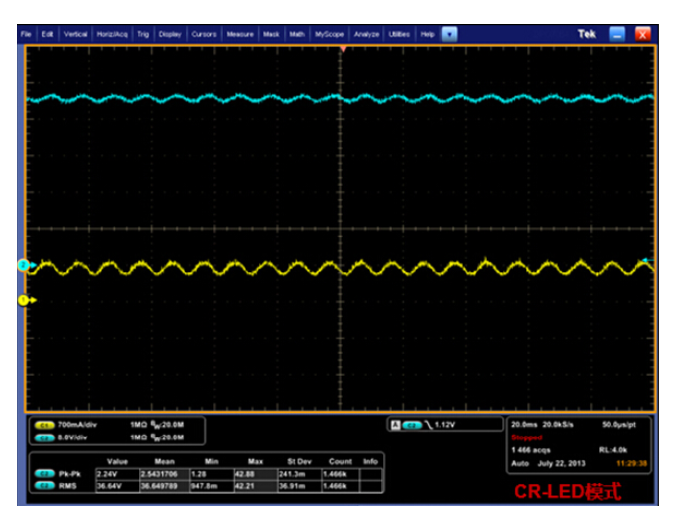Open the Help menu
686x526 pixels.
click(x=427, y=34)
